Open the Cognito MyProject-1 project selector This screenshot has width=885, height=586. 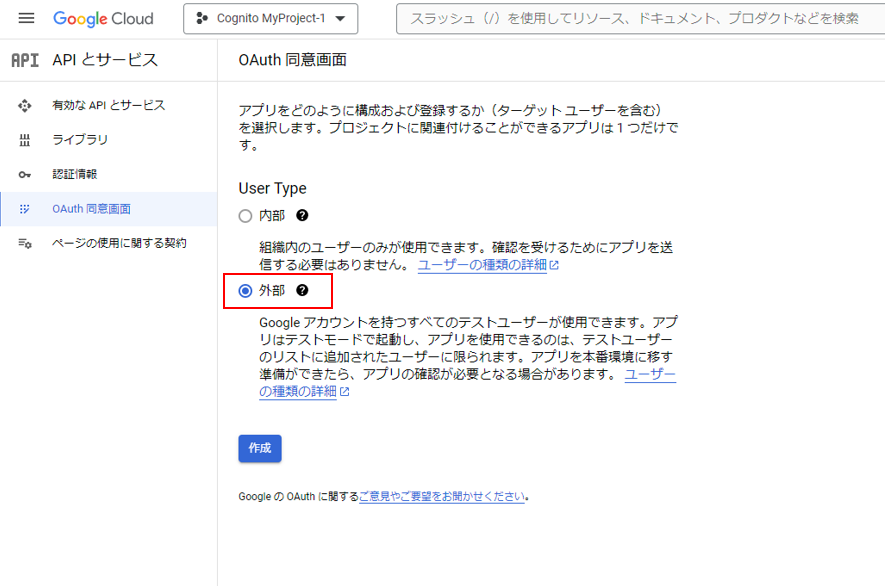[270, 19]
